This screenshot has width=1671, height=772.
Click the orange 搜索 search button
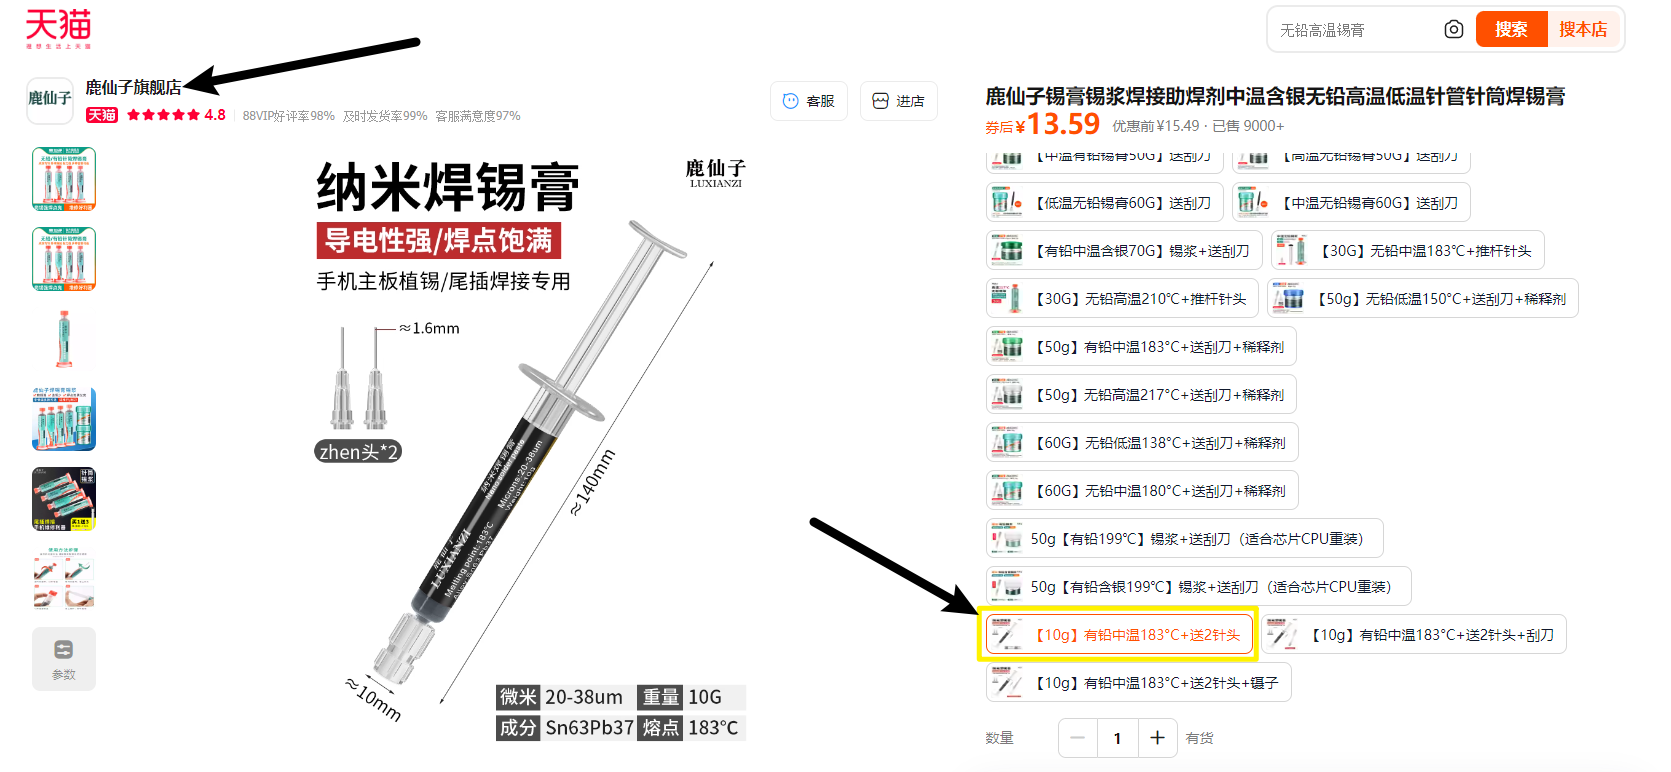click(x=1511, y=30)
